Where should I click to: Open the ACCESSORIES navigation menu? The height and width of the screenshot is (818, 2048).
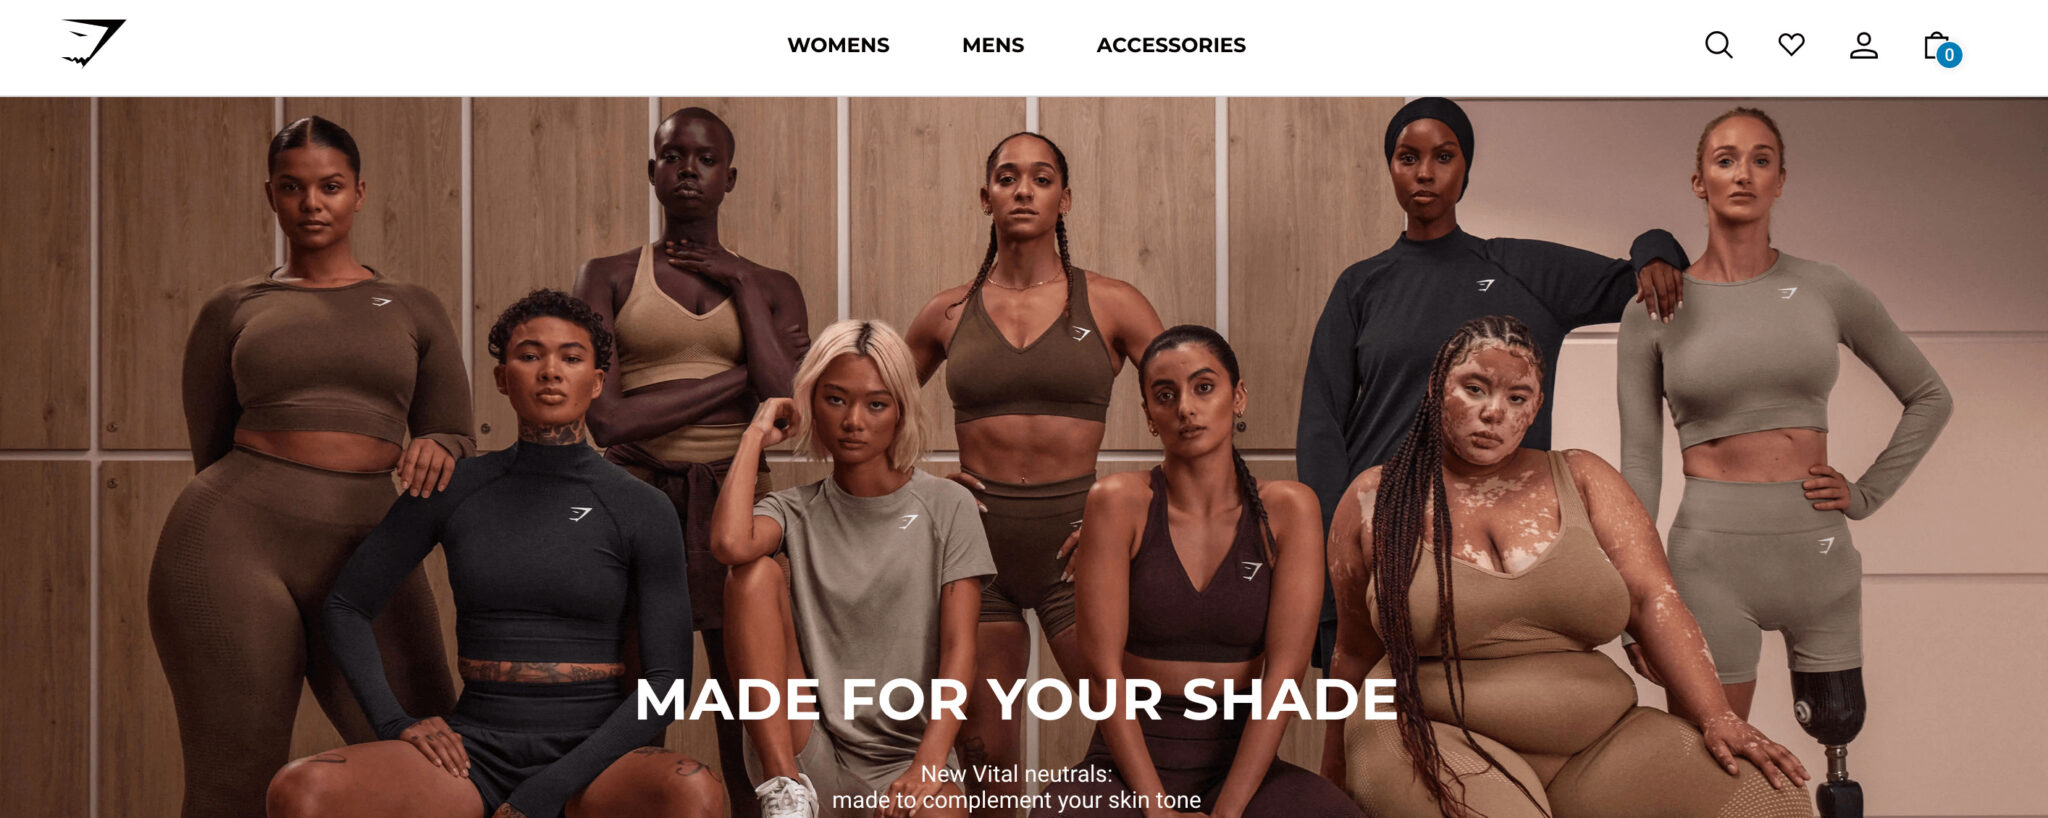1171,45
